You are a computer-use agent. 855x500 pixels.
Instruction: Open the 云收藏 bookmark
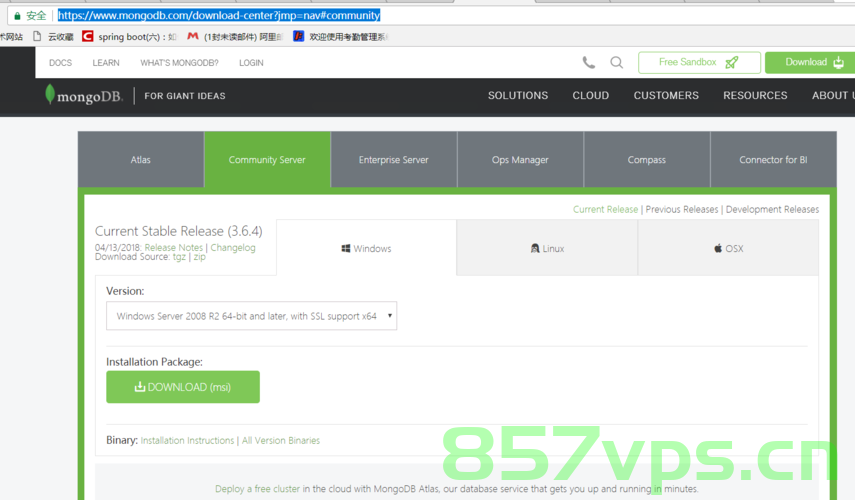coord(53,37)
